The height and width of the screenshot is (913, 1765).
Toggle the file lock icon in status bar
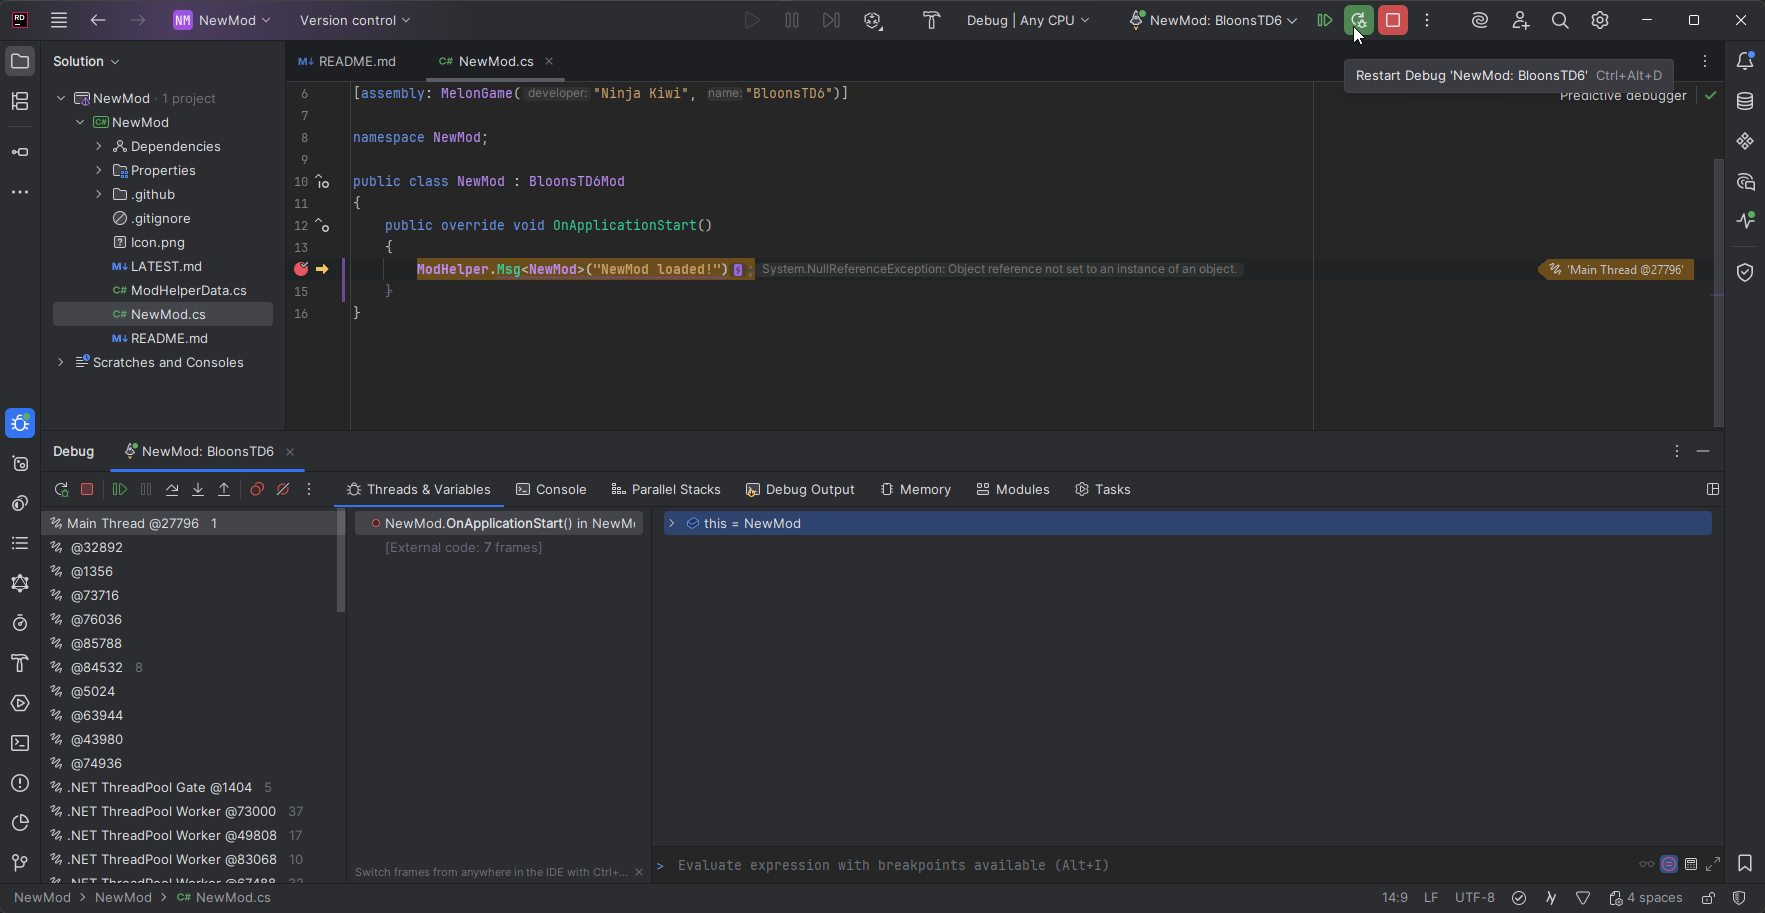click(1707, 897)
